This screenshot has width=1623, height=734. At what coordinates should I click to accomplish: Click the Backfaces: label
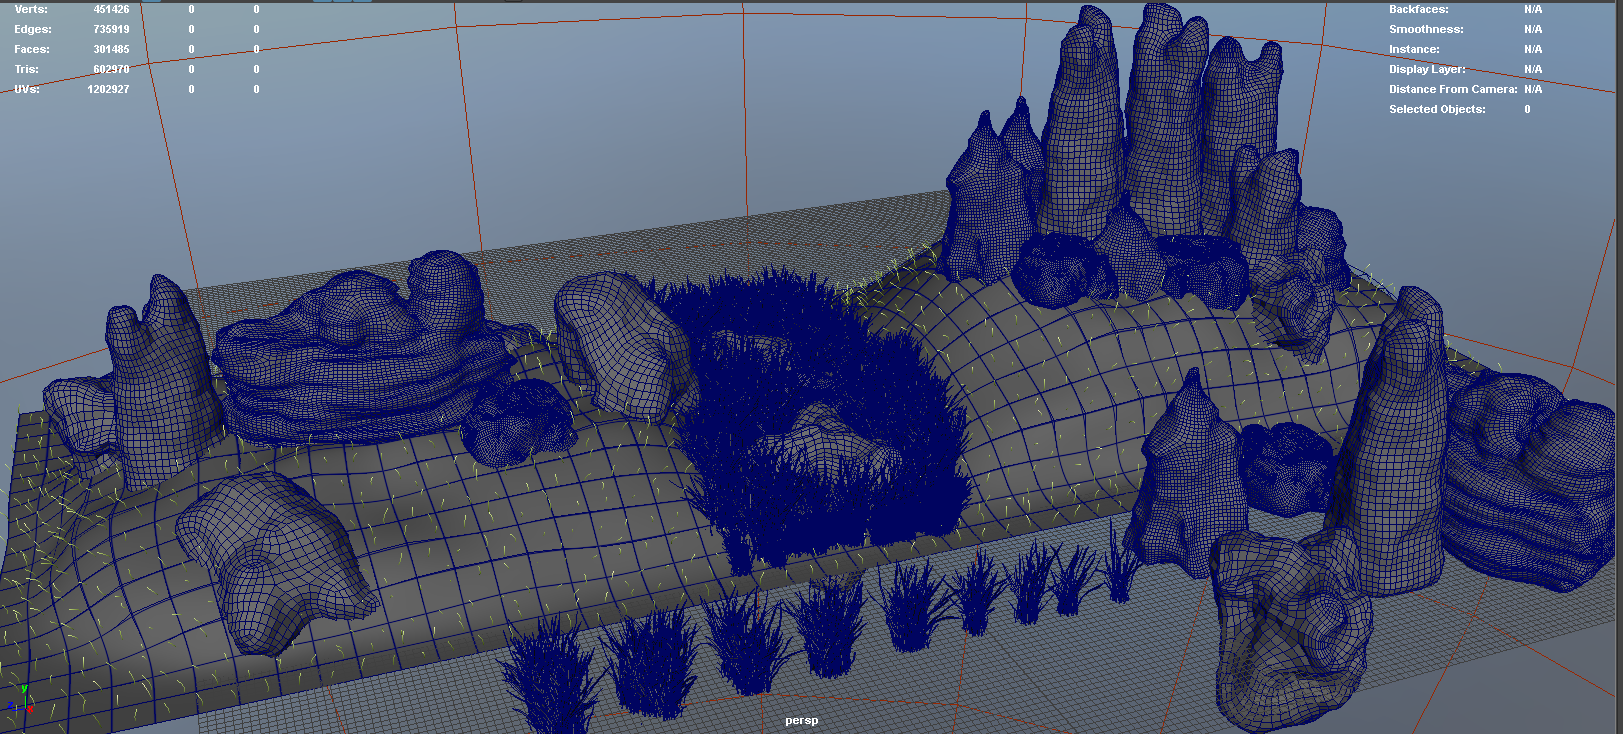1418,9
